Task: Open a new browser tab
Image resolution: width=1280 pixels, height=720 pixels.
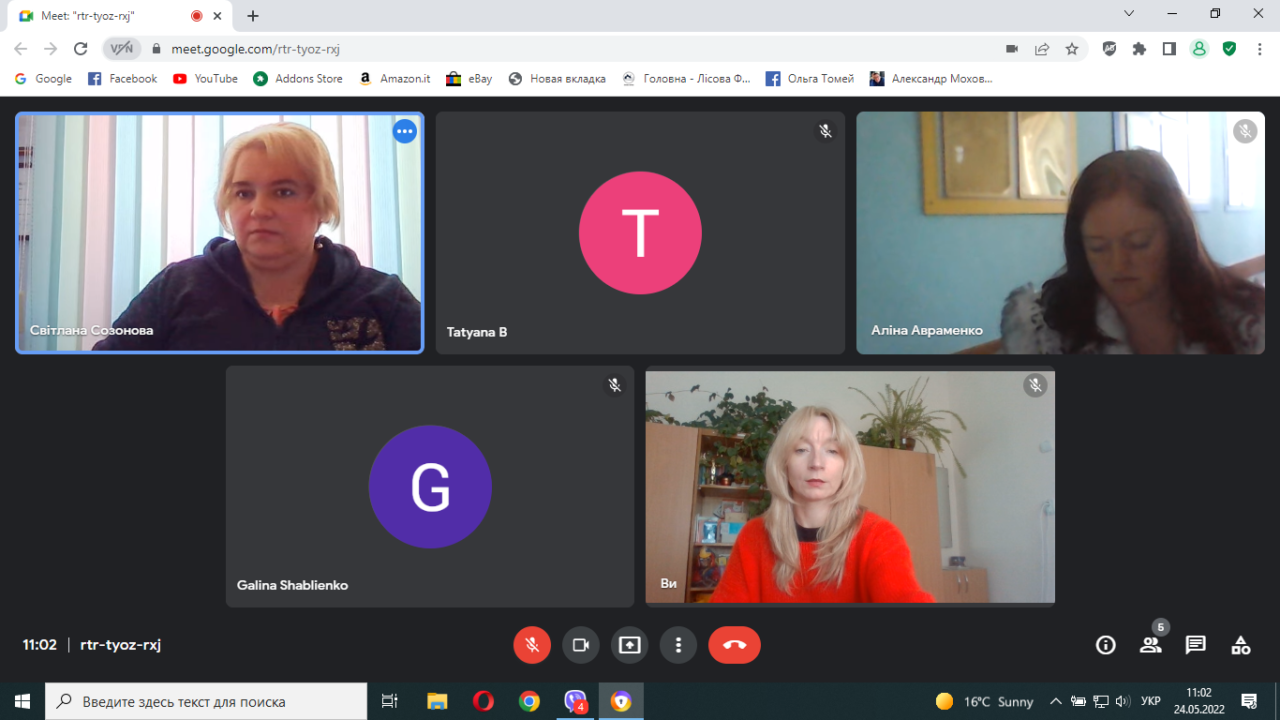Action: tap(253, 16)
